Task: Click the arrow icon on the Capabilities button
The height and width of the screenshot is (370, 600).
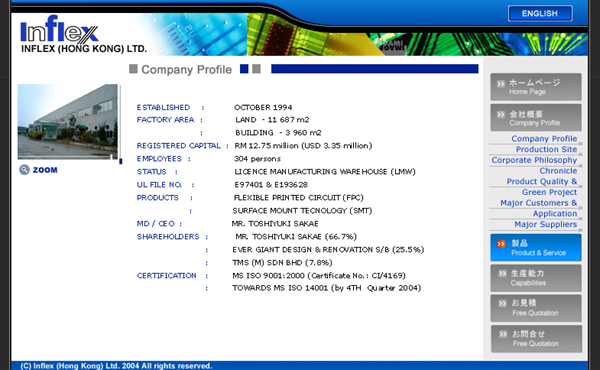Action: point(502,273)
